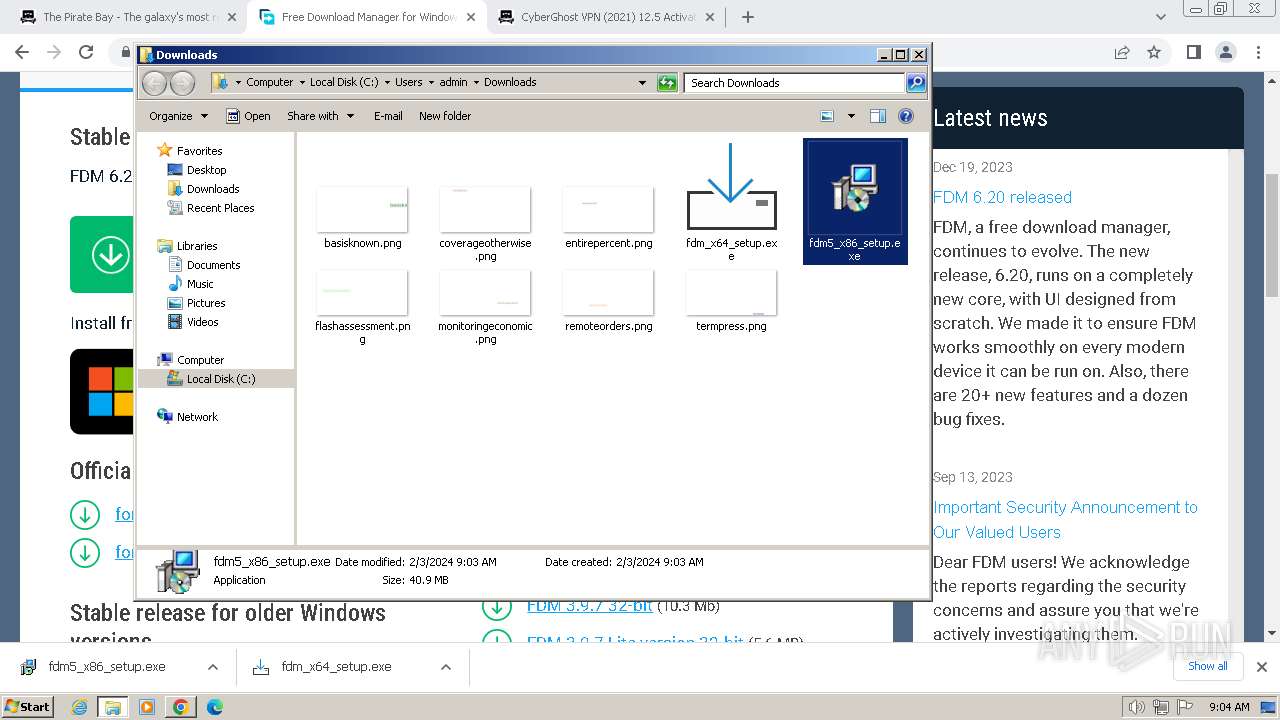Open Microsoft Edge from the taskbar
Screen dimensions: 1280x720
click(214, 707)
